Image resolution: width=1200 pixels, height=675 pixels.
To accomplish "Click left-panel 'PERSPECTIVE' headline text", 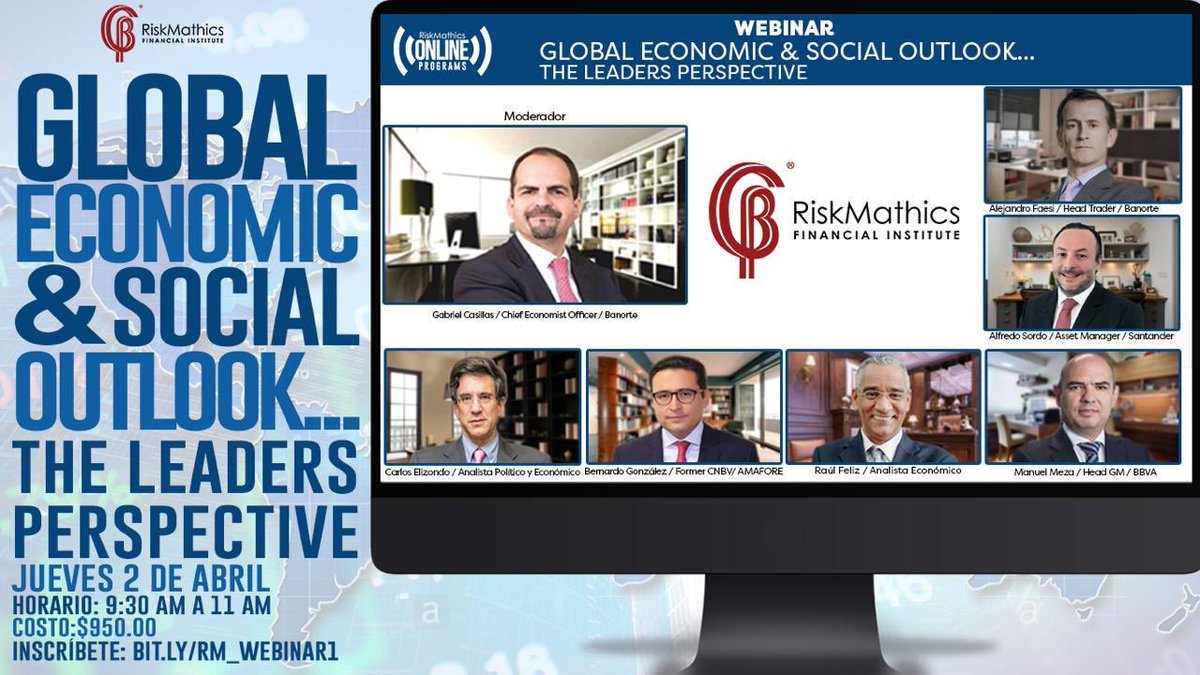I will [185, 532].
